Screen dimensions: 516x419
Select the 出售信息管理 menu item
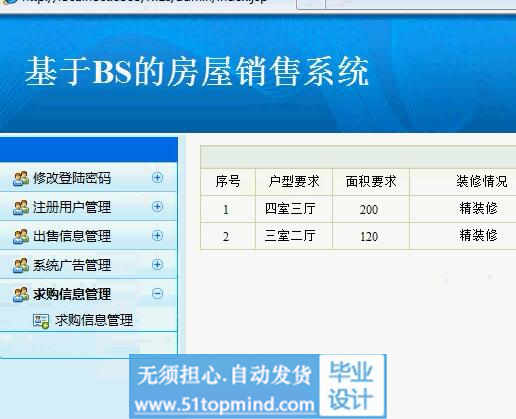(72, 236)
